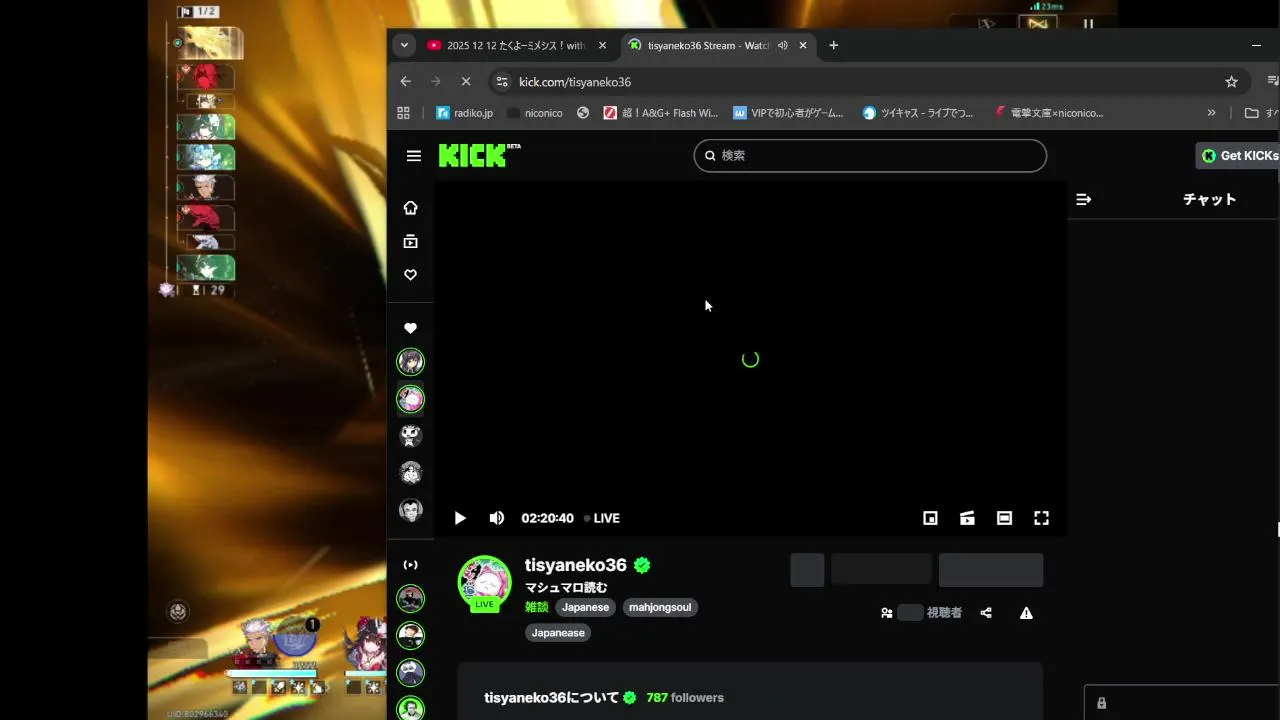Click the tisyaneko36 channel name
Screen dimensions: 1280x720
(576, 565)
